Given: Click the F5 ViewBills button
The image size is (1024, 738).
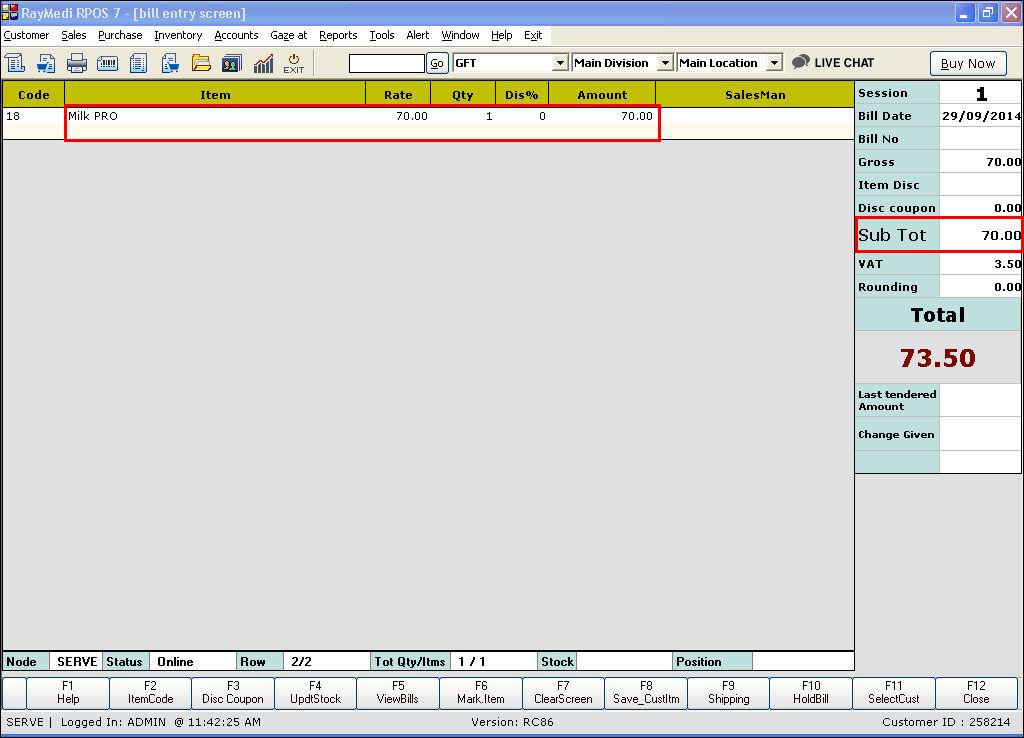Looking at the screenshot, I should coord(398,692).
